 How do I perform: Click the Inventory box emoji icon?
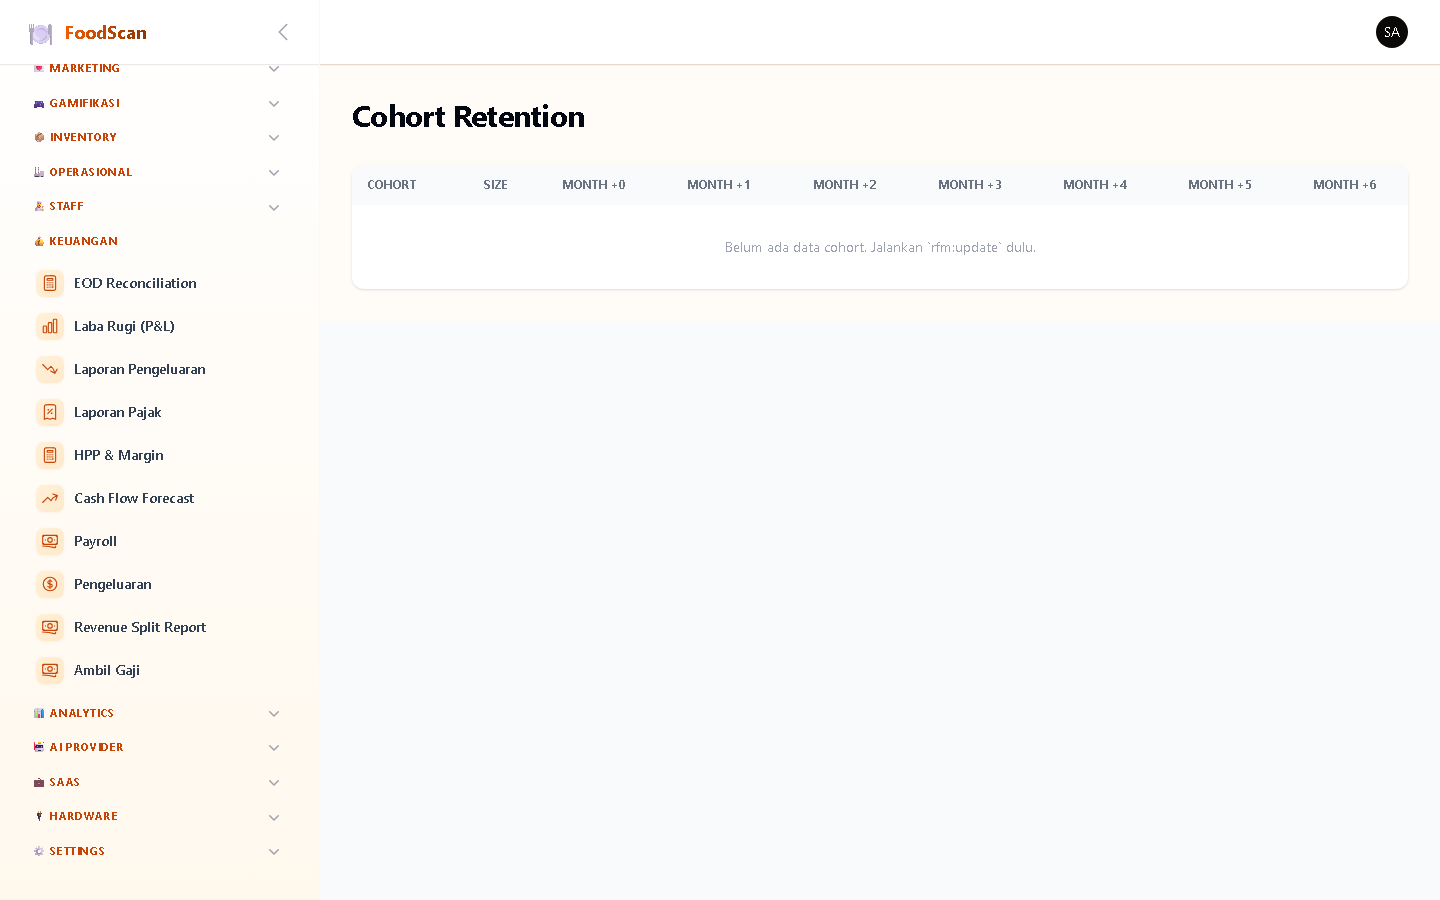coord(39,137)
